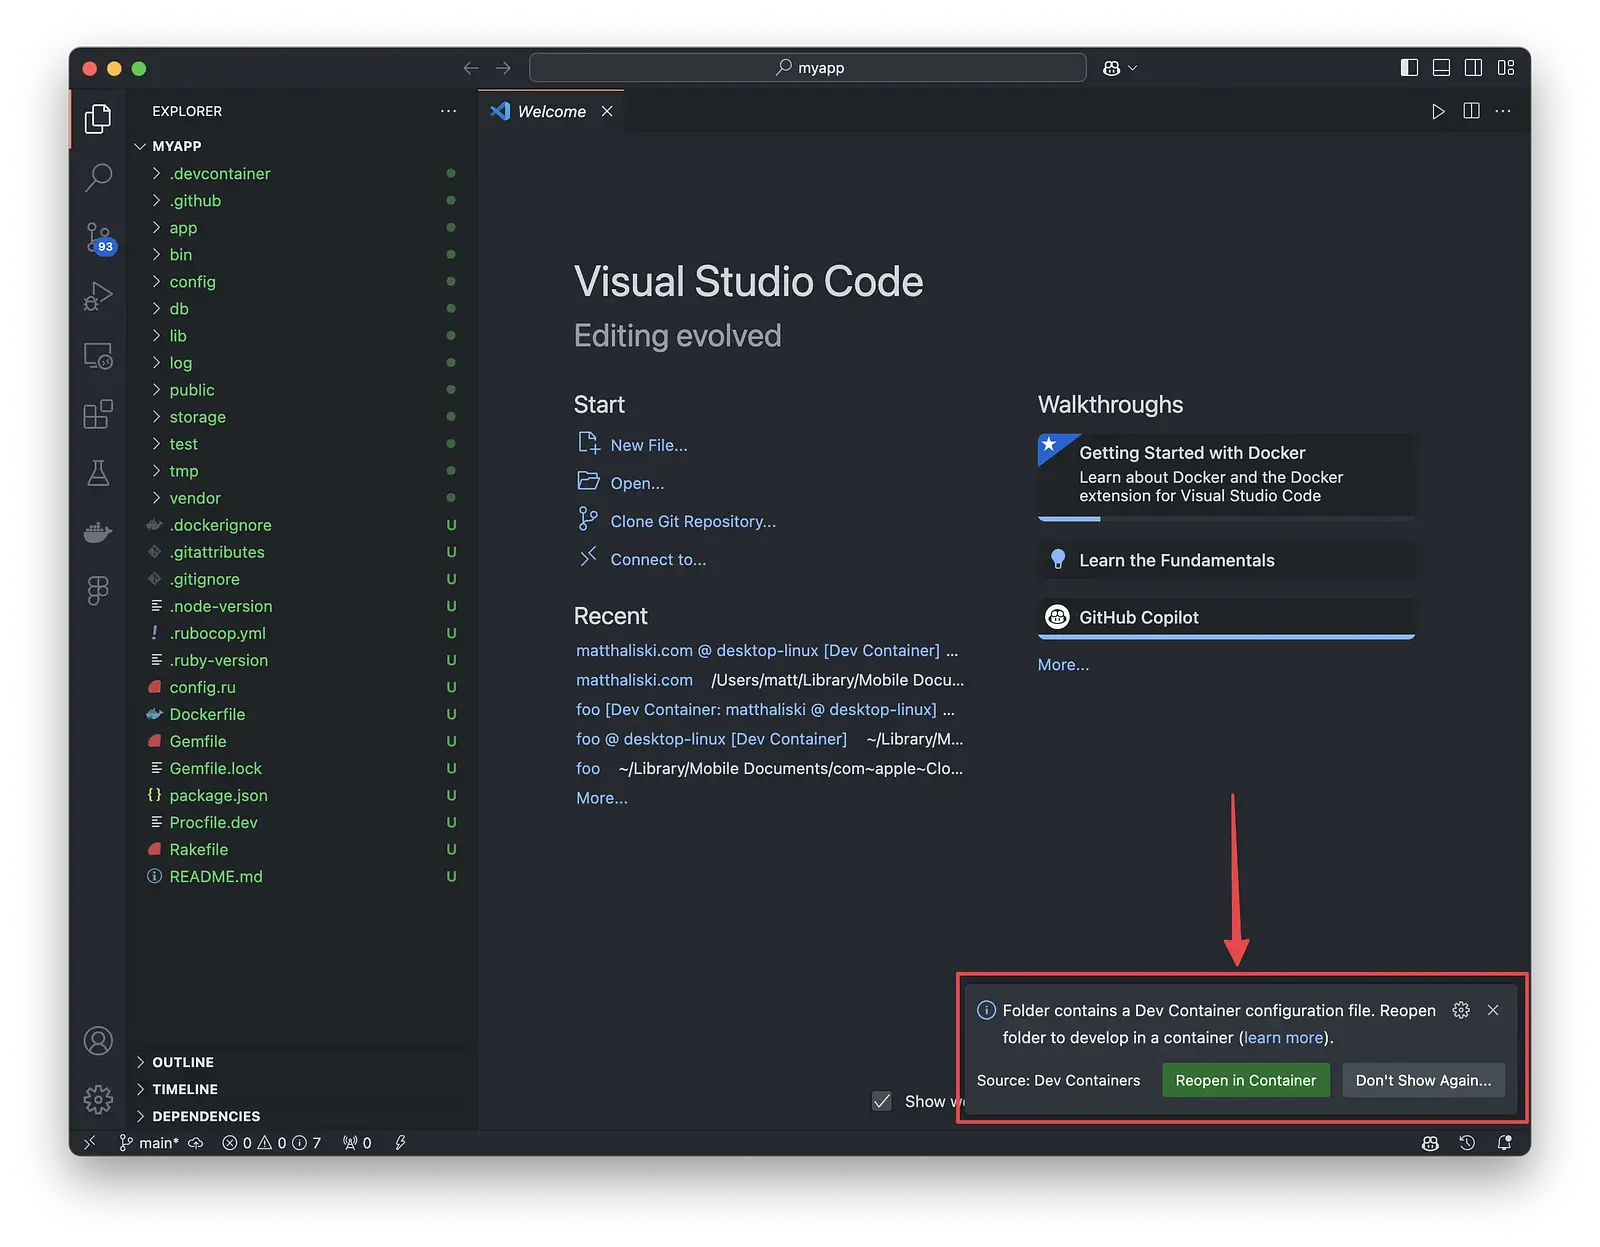The width and height of the screenshot is (1600, 1247).
Task: Open the Explorer view in activity bar
Action: tap(98, 119)
